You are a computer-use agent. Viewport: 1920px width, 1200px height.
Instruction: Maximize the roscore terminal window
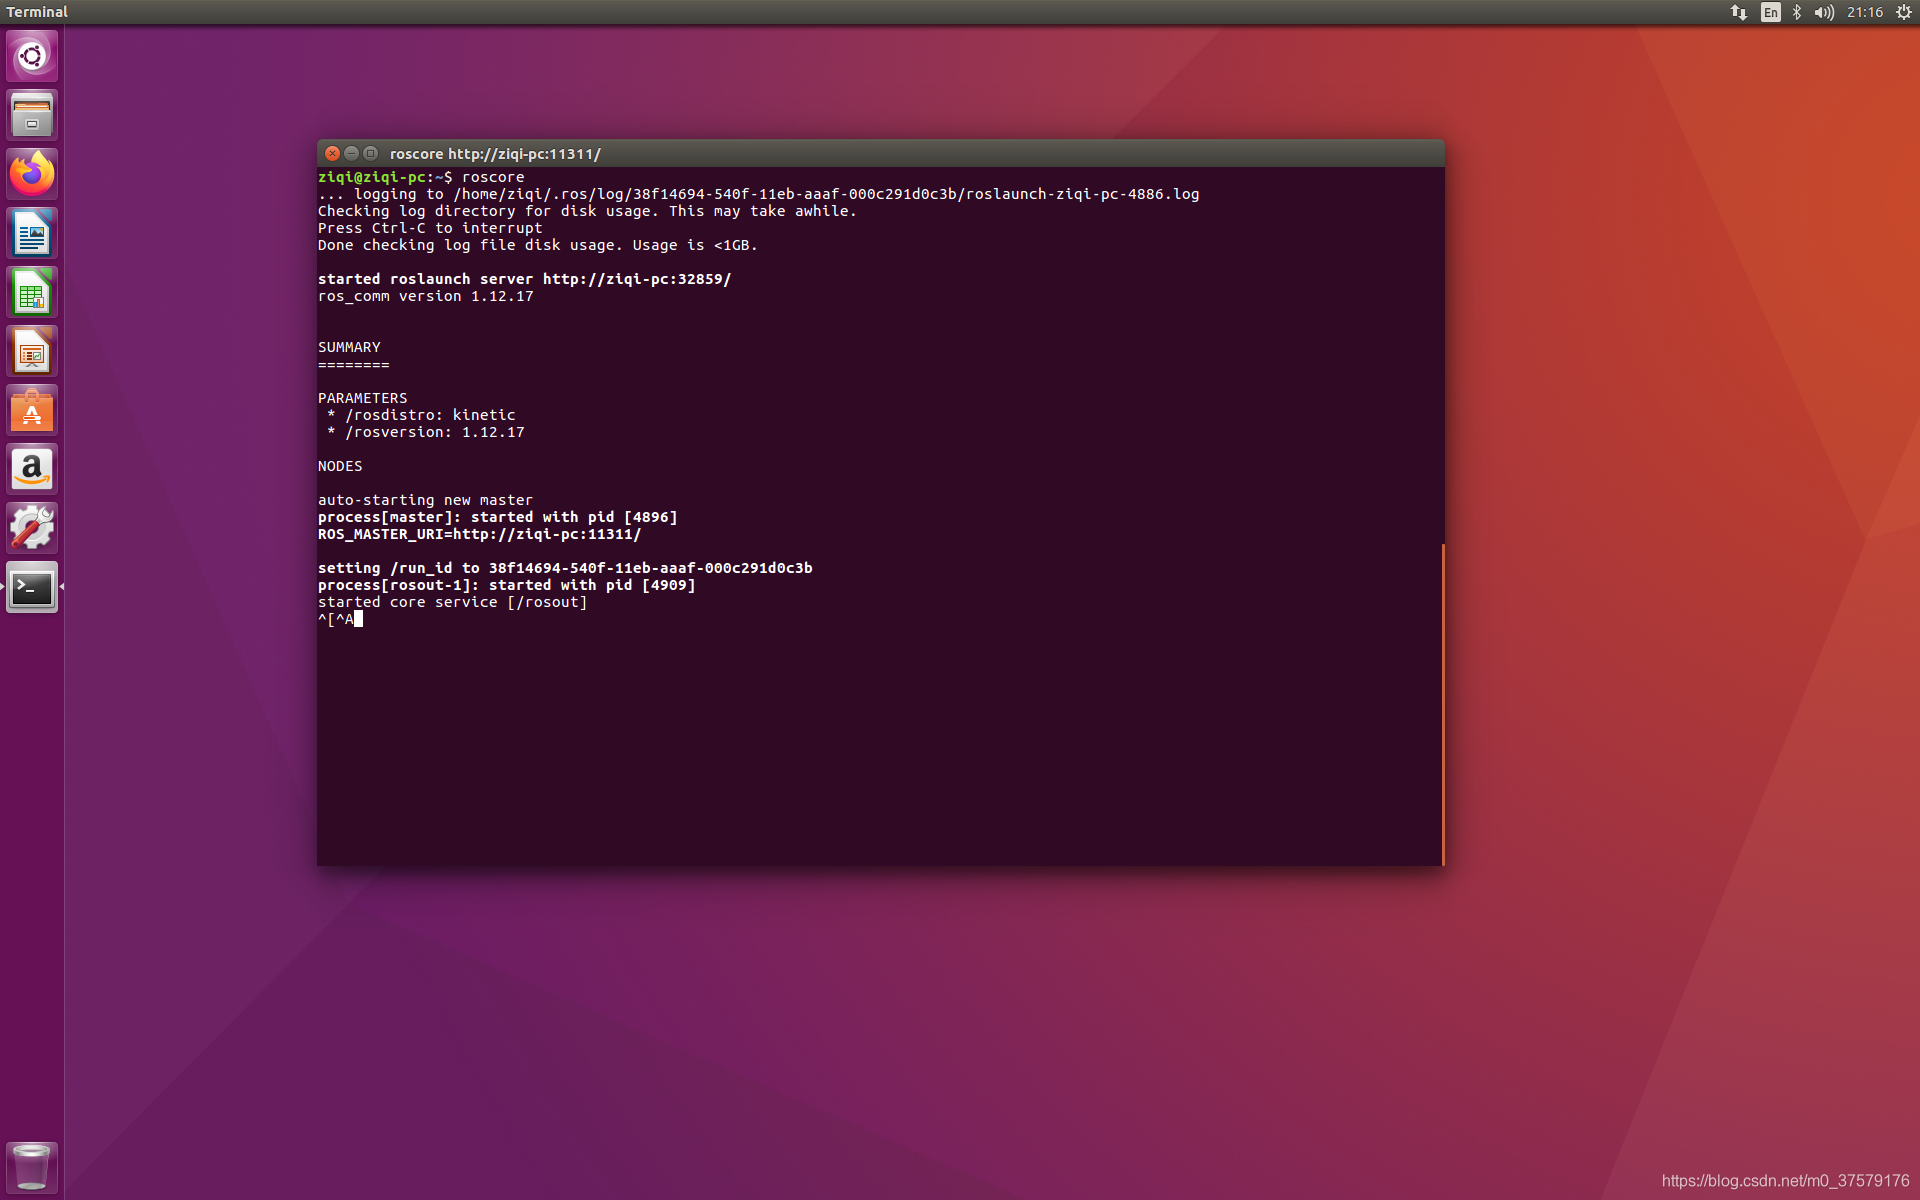370,153
